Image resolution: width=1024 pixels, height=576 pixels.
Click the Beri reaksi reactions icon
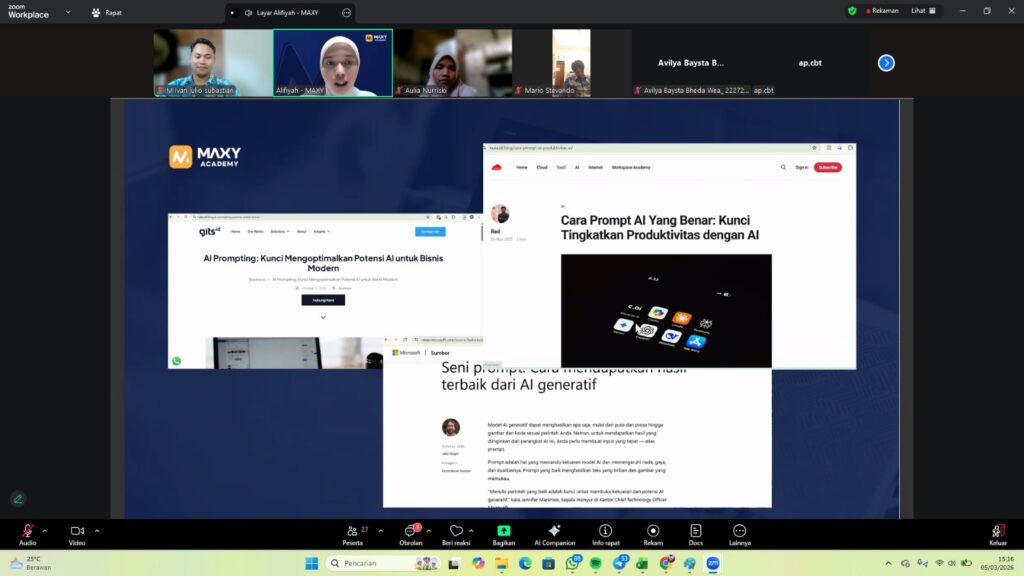click(x=456, y=533)
